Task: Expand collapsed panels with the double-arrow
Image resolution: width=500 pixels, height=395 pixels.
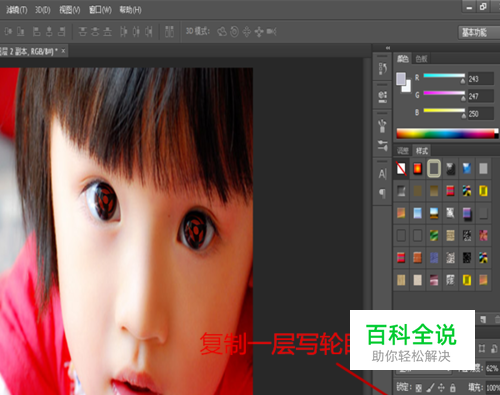Action: 388,48
